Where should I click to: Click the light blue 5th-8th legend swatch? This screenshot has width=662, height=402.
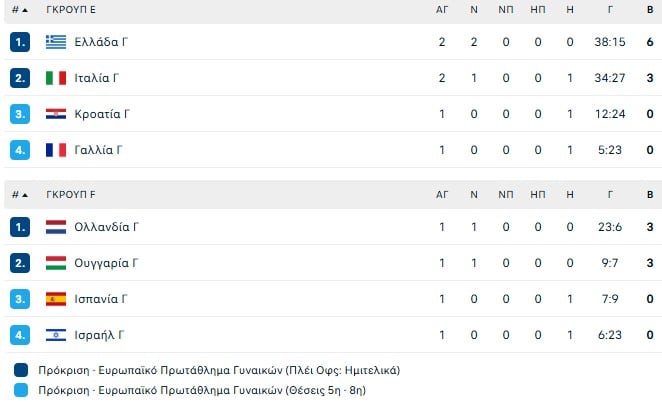(22, 389)
